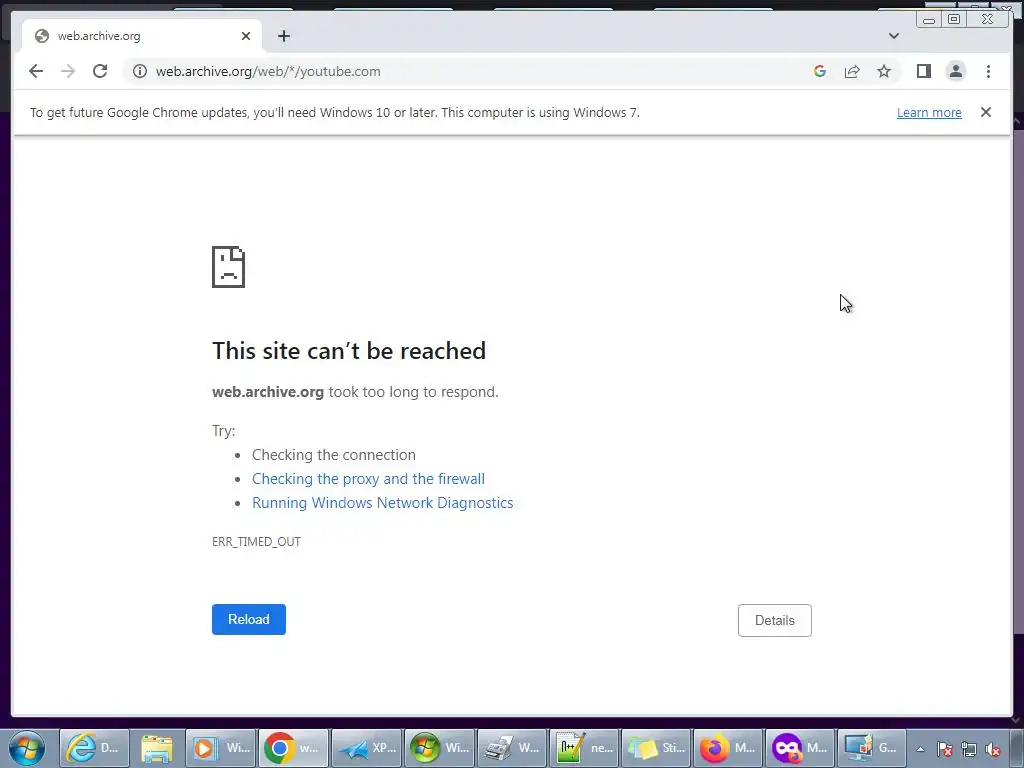Open Windows Explorer folder in taskbar

[157, 748]
